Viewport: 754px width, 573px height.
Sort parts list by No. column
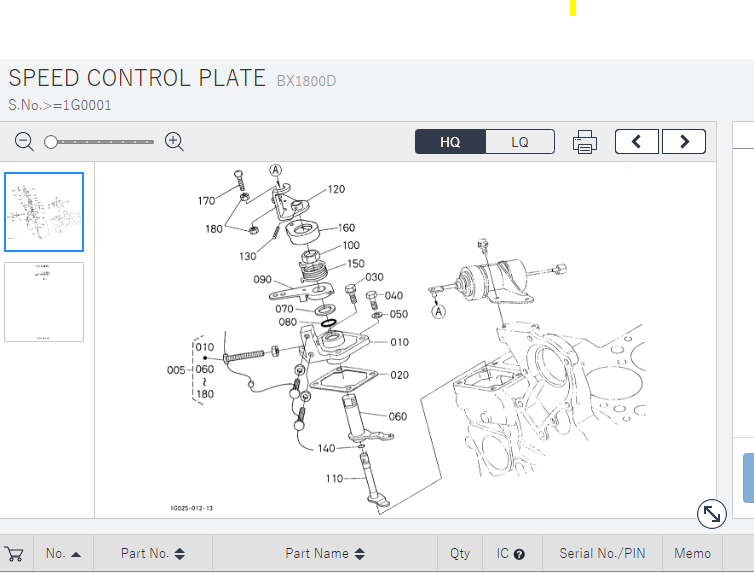[x=63, y=553]
